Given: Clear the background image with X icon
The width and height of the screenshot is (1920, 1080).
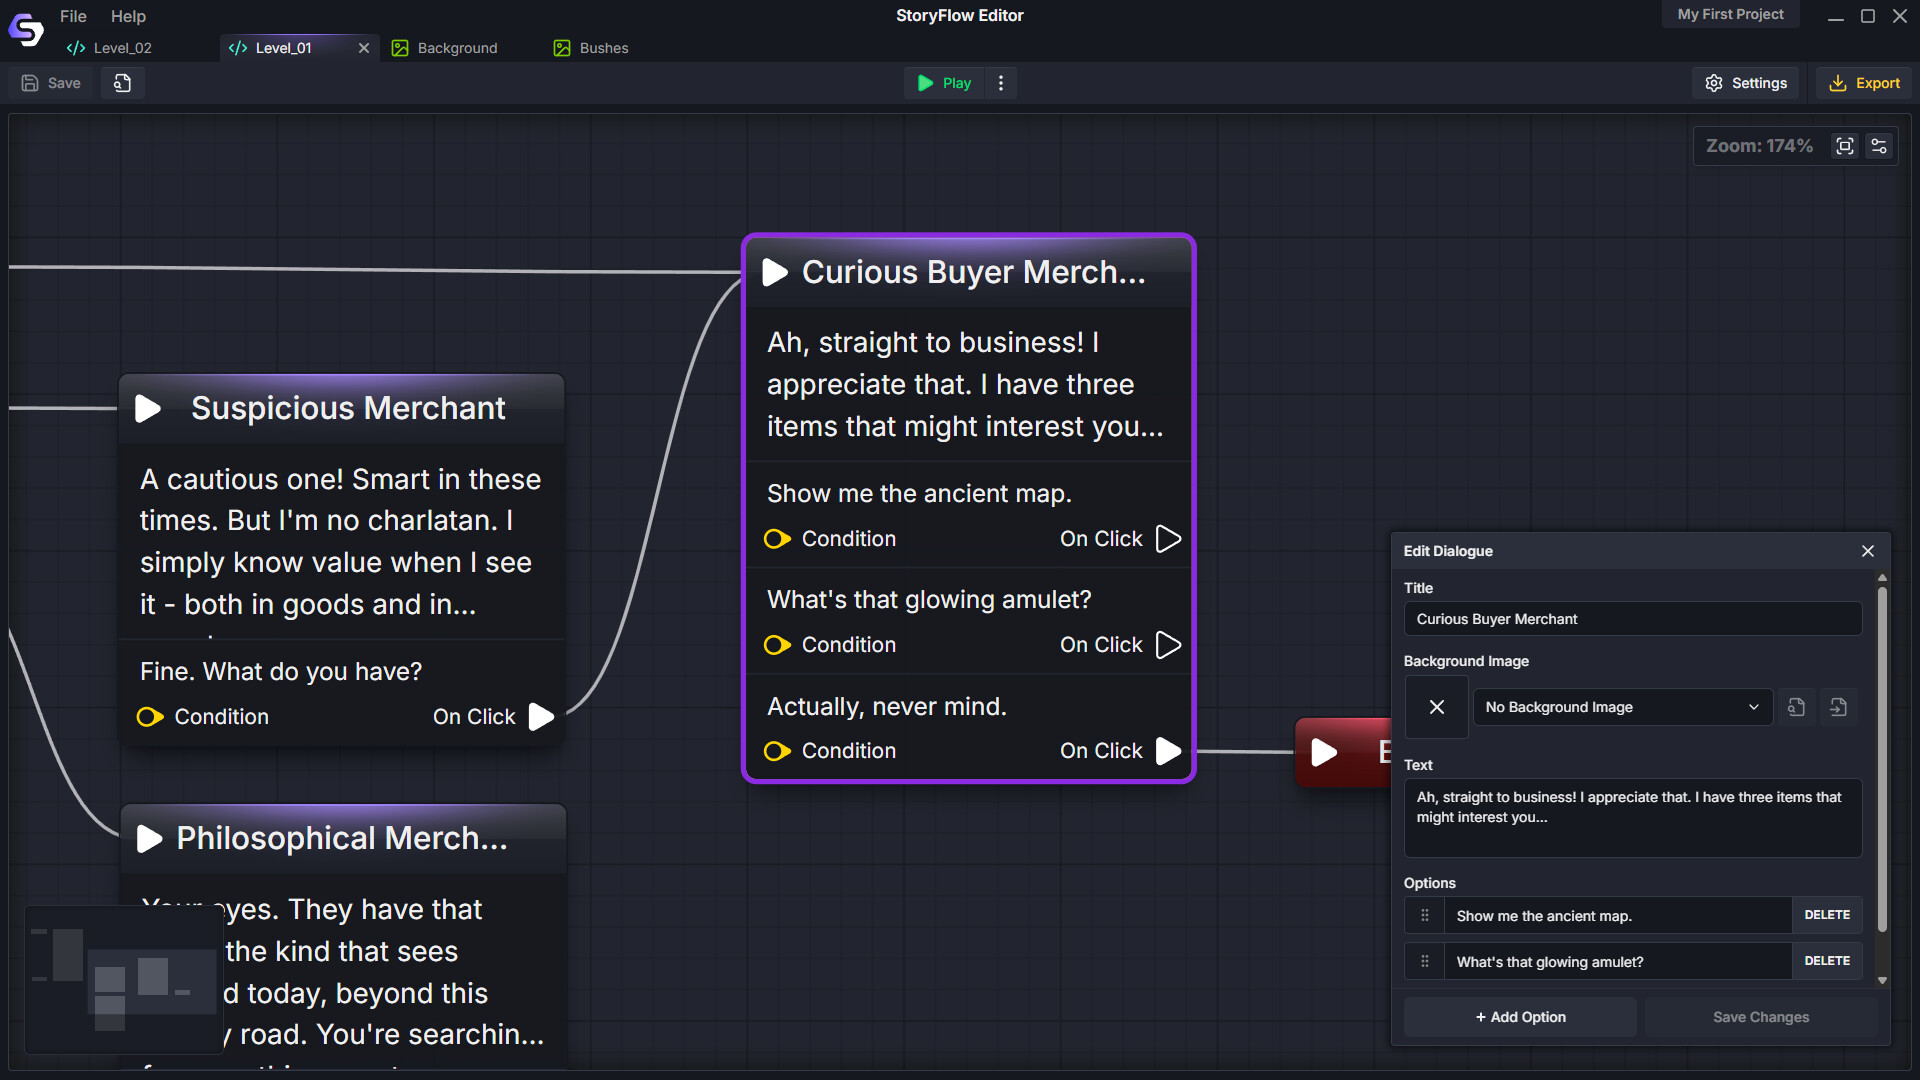Looking at the screenshot, I should tap(1436, 707).
